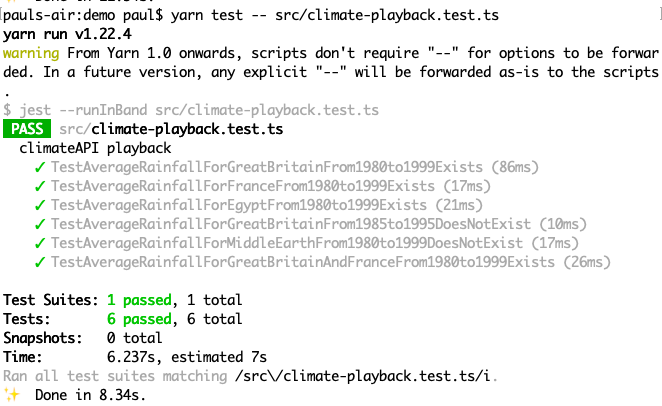Click the green PASS badge
662x406 pixels.
point(27,128)
